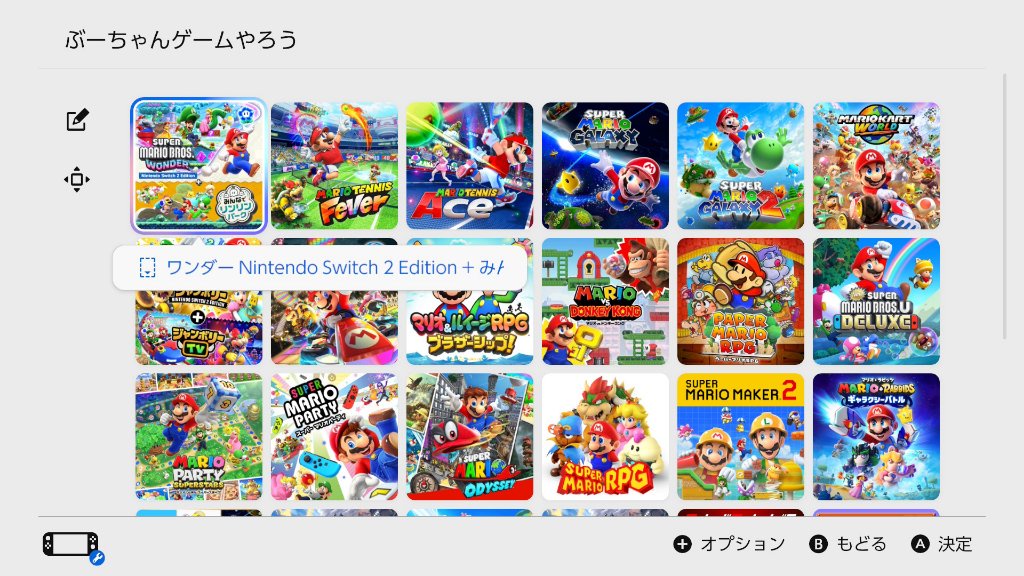The height and width of the screenshot is (576, 1024).
Task: Open Super Mario Odyssey tile
Action: [x=470, y=437]
